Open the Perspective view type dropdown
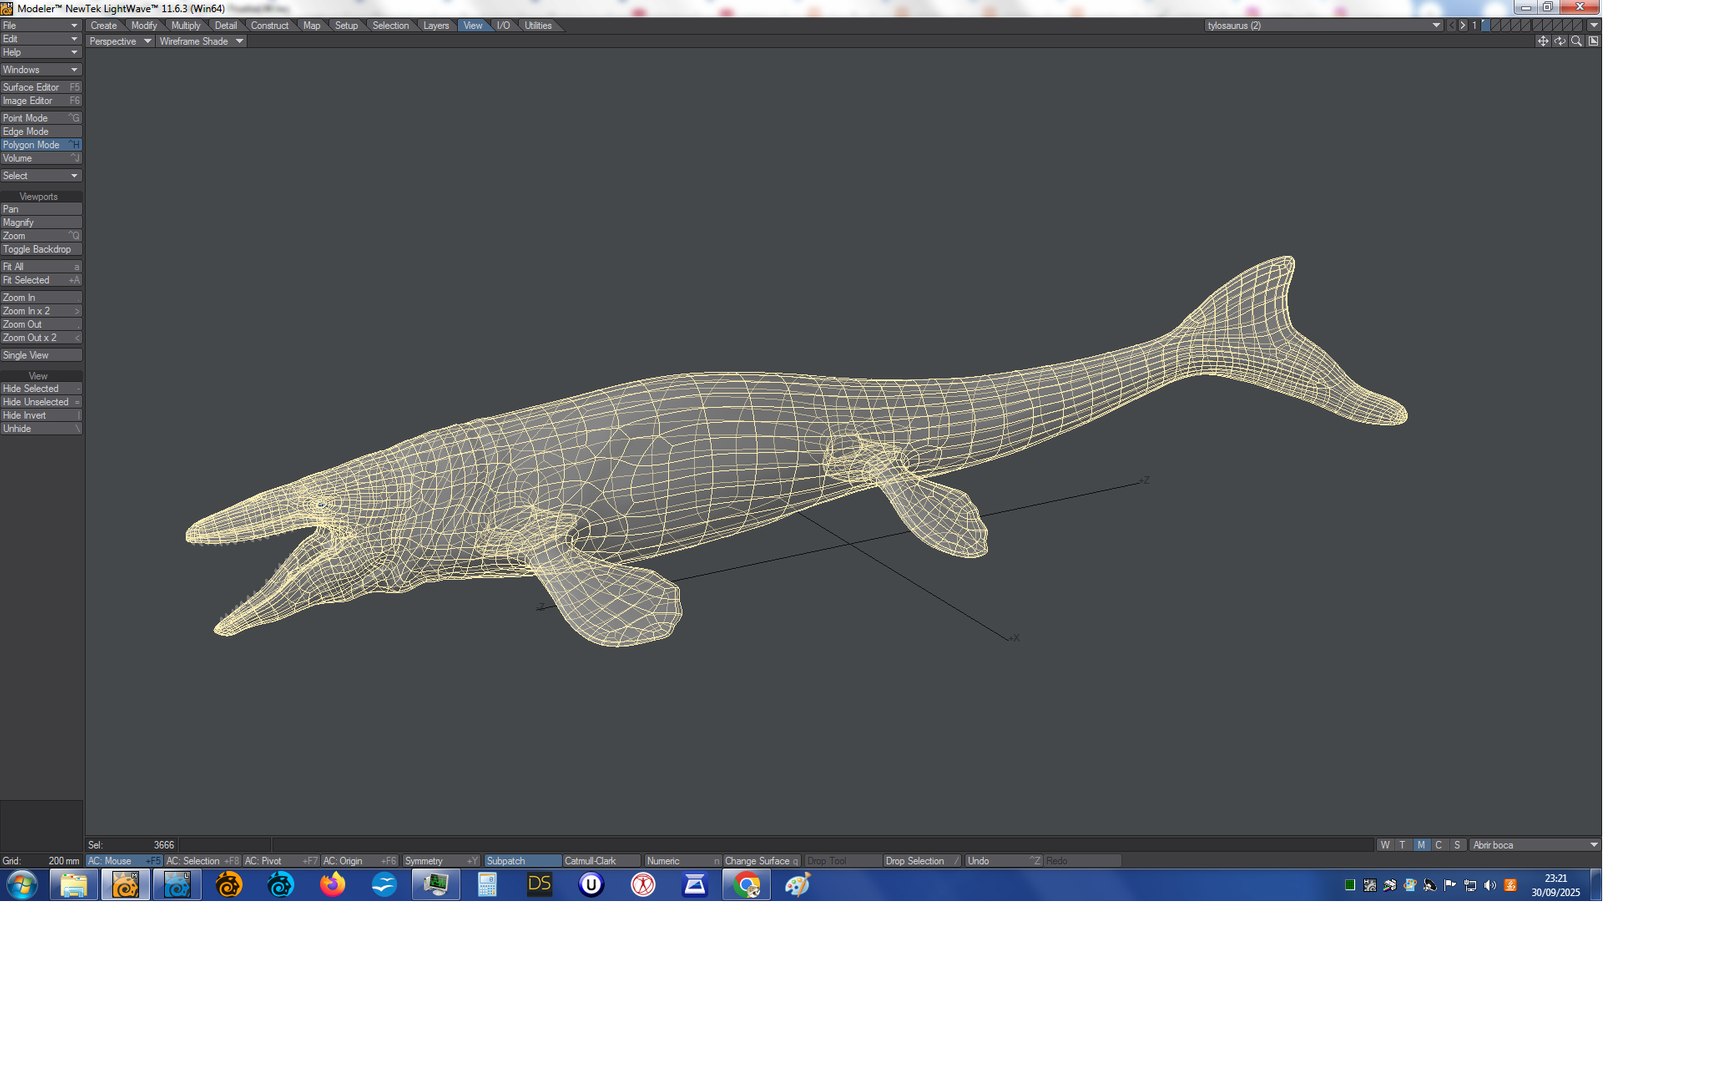Image resolution: width=1728 pixels, height=1080 pixels. coord(119,41)
